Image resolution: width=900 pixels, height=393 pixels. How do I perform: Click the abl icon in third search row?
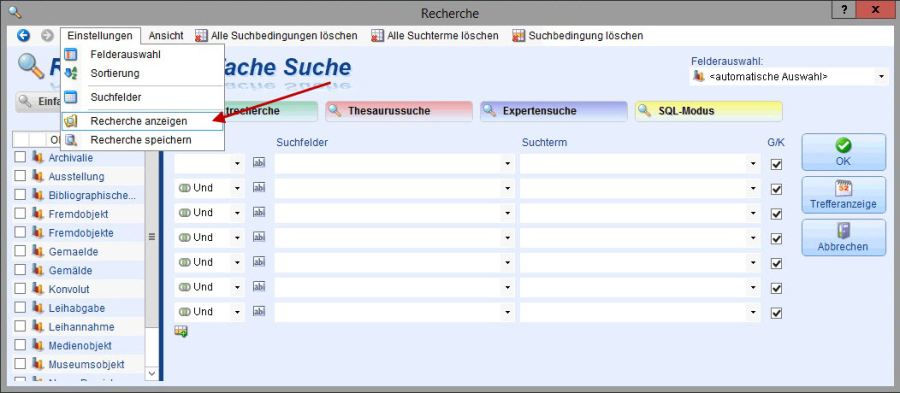point(259,212)
